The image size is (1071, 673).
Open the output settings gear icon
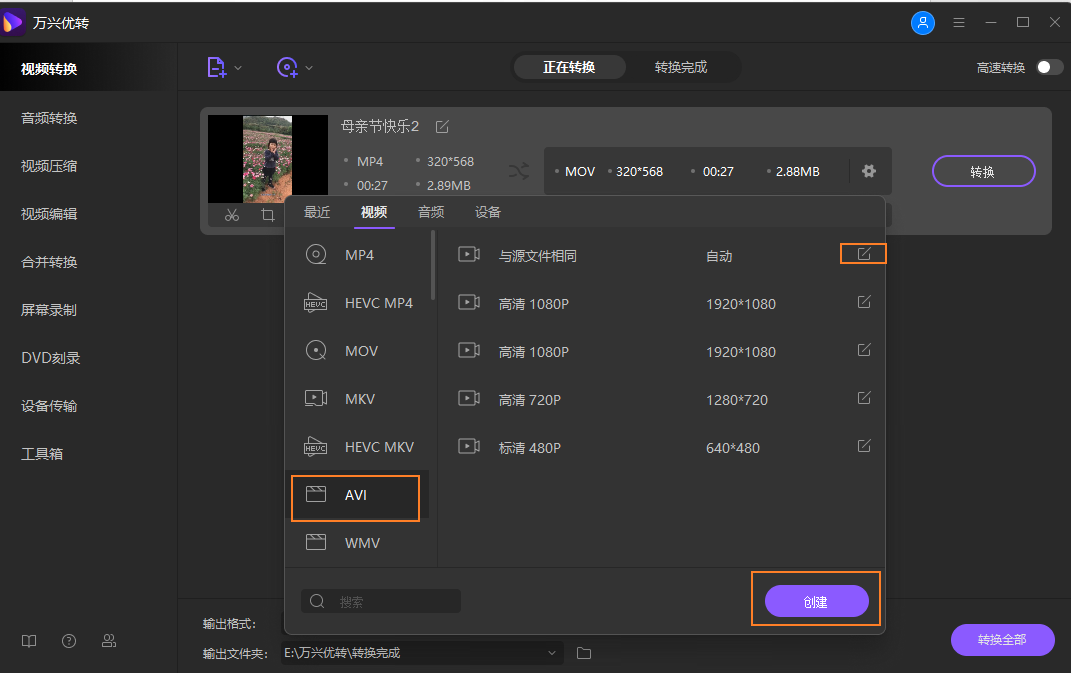[x=868, y=170]
